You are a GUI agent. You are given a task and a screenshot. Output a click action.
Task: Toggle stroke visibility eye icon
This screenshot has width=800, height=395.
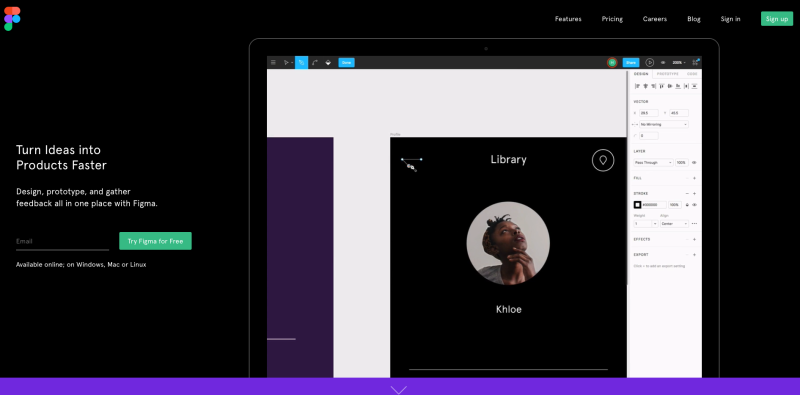(694, 205)
